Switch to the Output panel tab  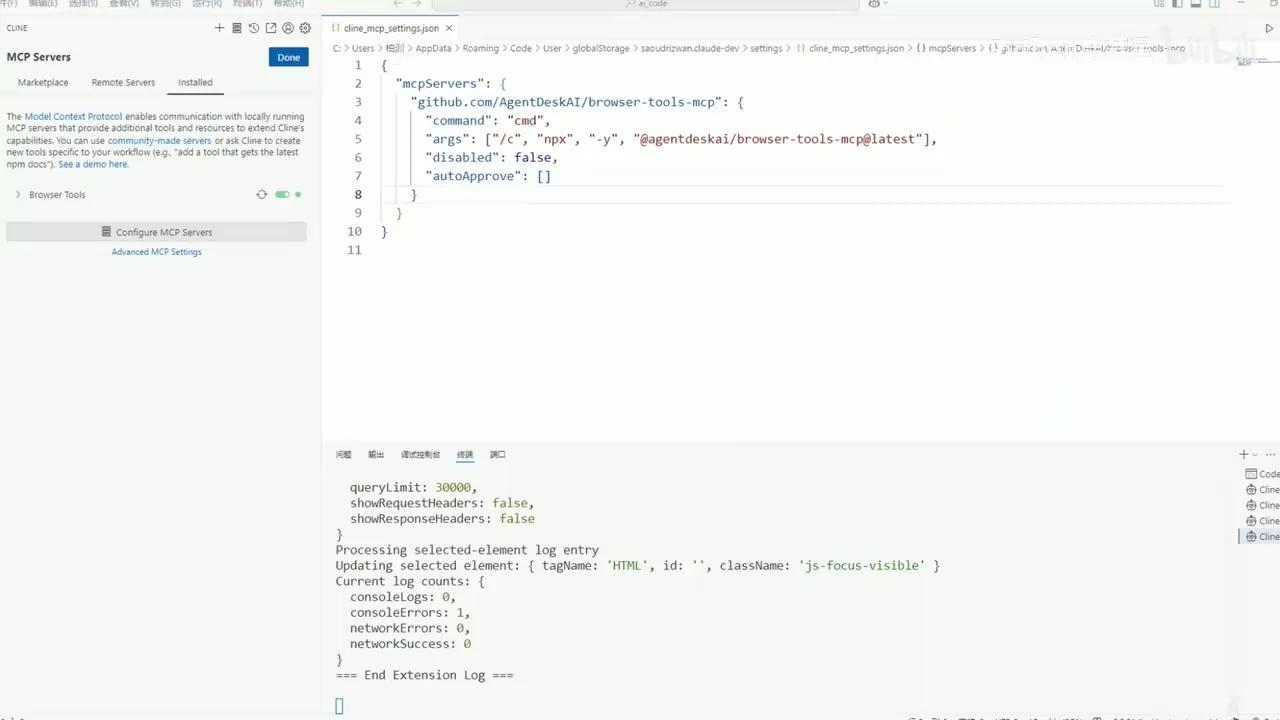click(375, 454)
